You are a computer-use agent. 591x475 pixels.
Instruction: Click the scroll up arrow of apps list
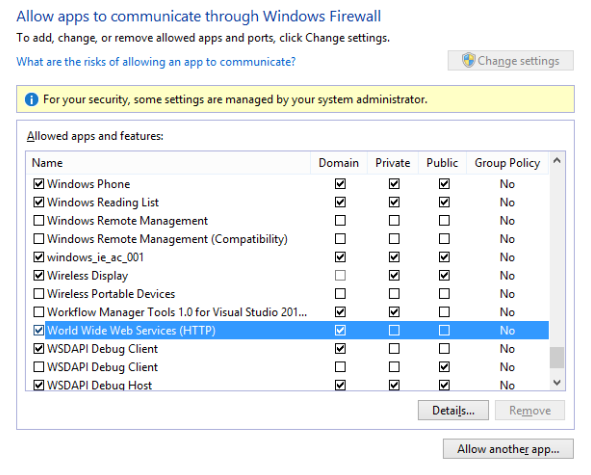pos(557,161)
